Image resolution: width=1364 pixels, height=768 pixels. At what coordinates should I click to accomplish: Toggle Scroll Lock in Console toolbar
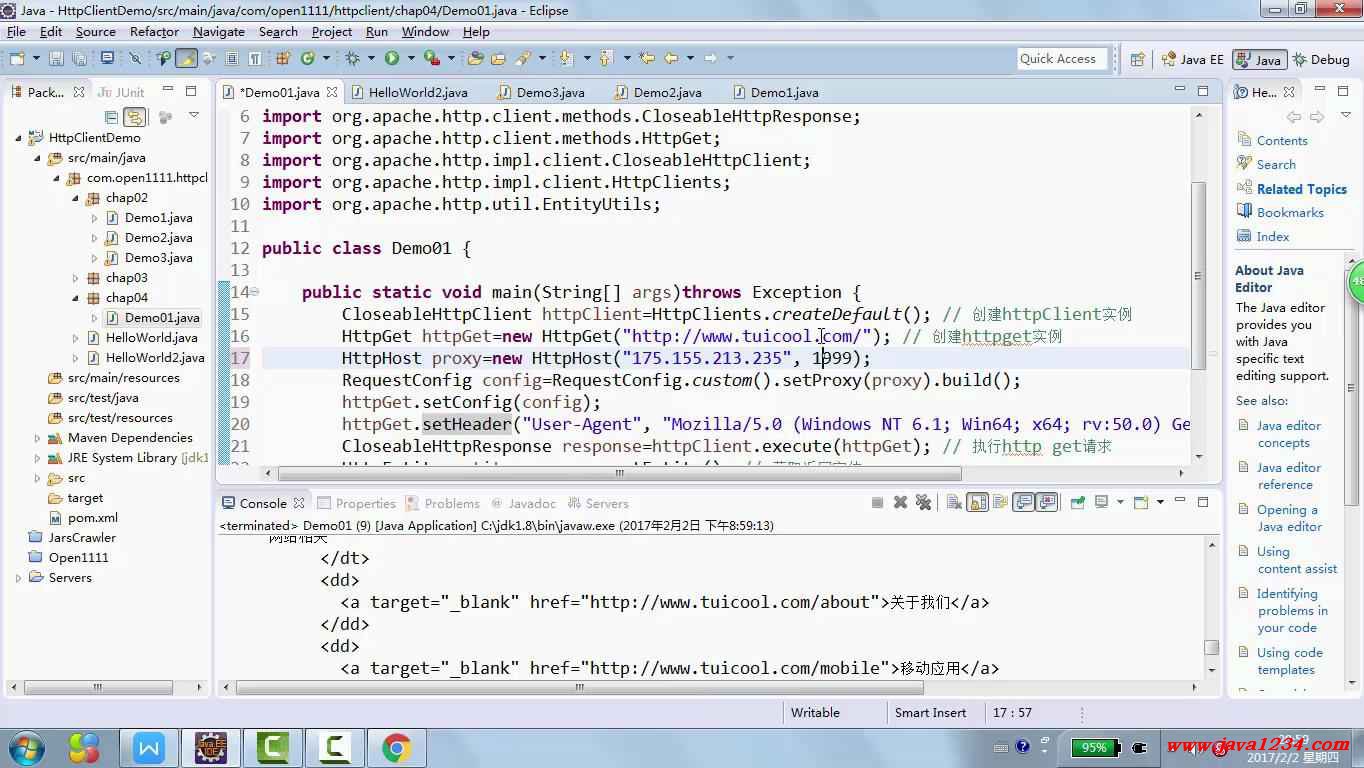coord(977,502)
